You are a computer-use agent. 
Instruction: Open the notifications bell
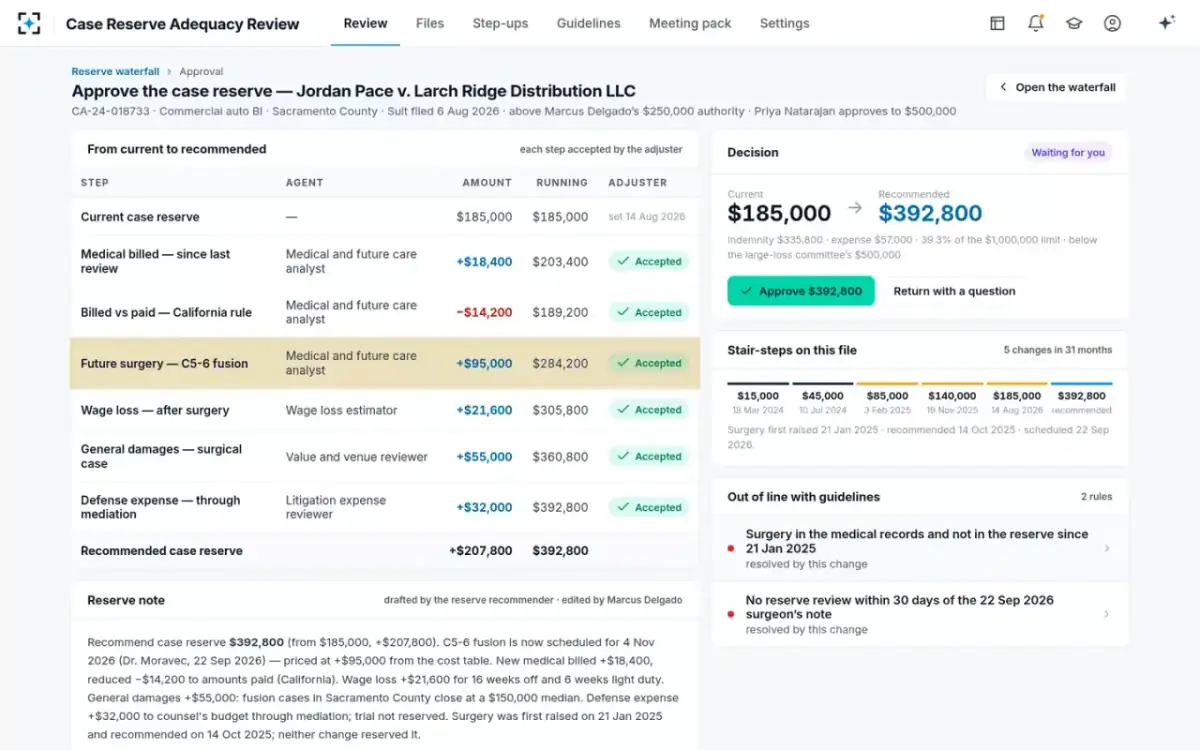tap(1036, 23)
